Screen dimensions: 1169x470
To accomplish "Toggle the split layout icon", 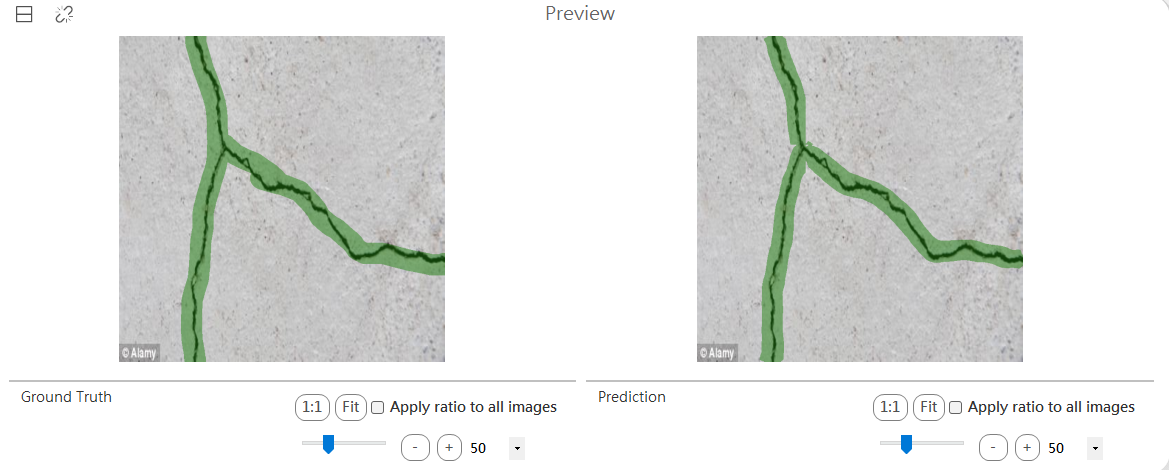I will pos(24,14).
